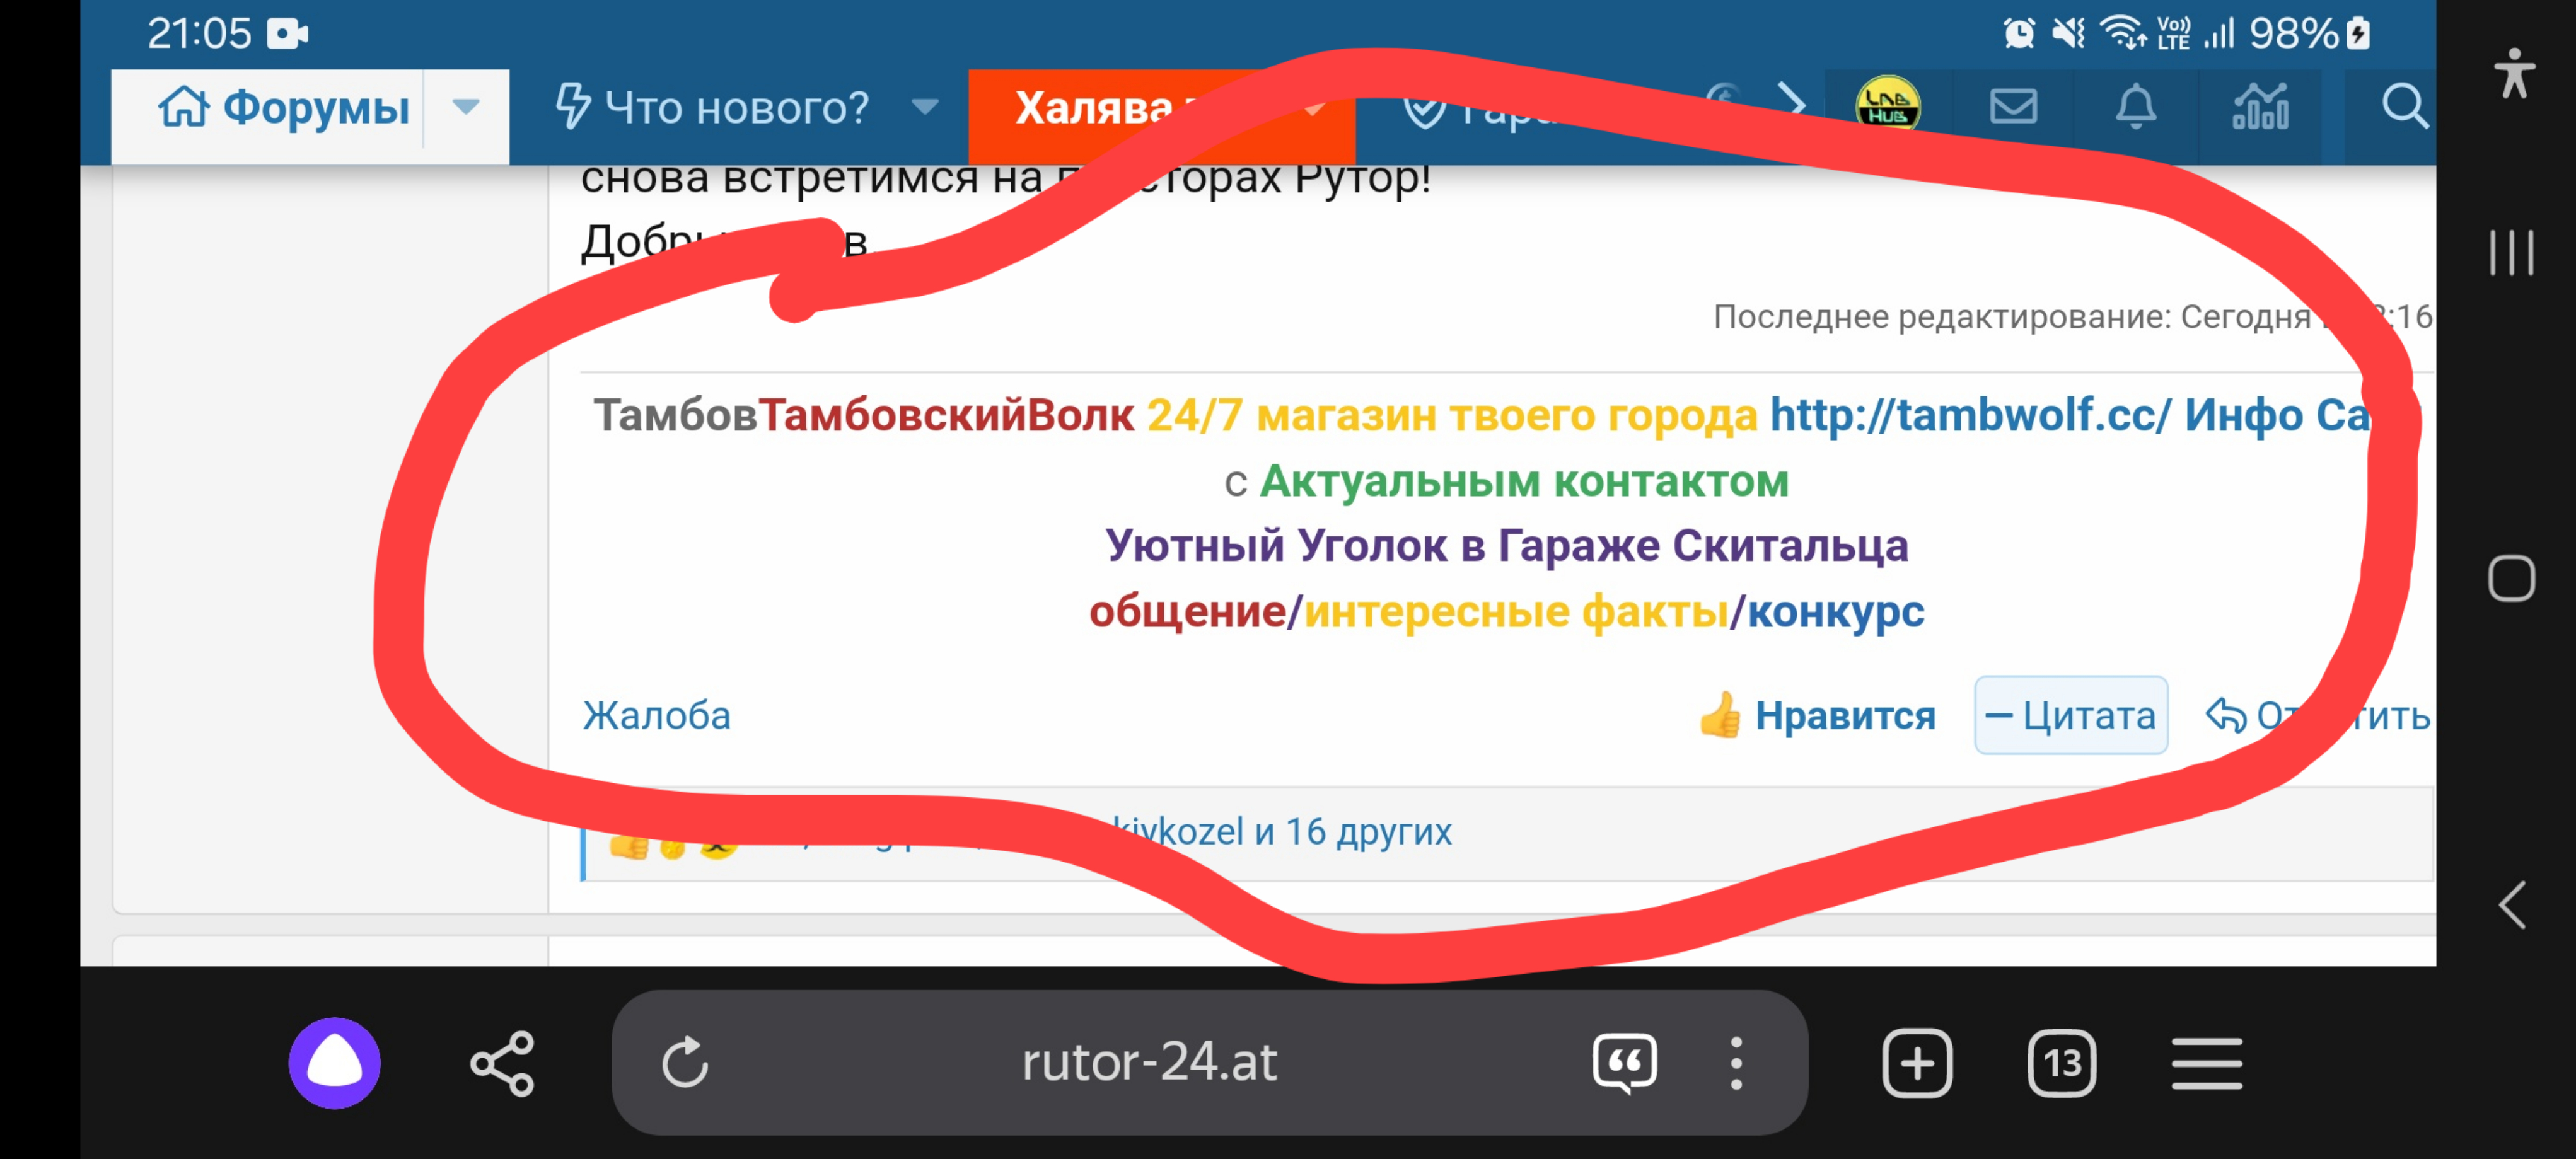Open the Lab Hub profile avatar

coord(1887,105)
